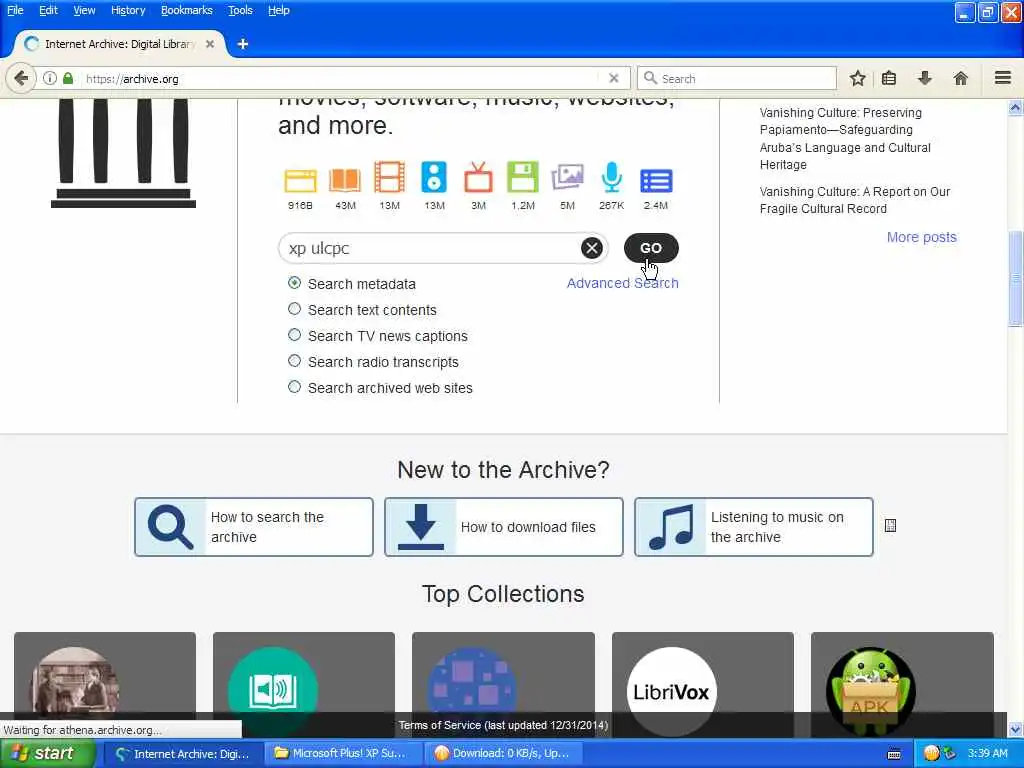Click the vertical scrollbar thumb
1024x768 pixels.
1016,278
